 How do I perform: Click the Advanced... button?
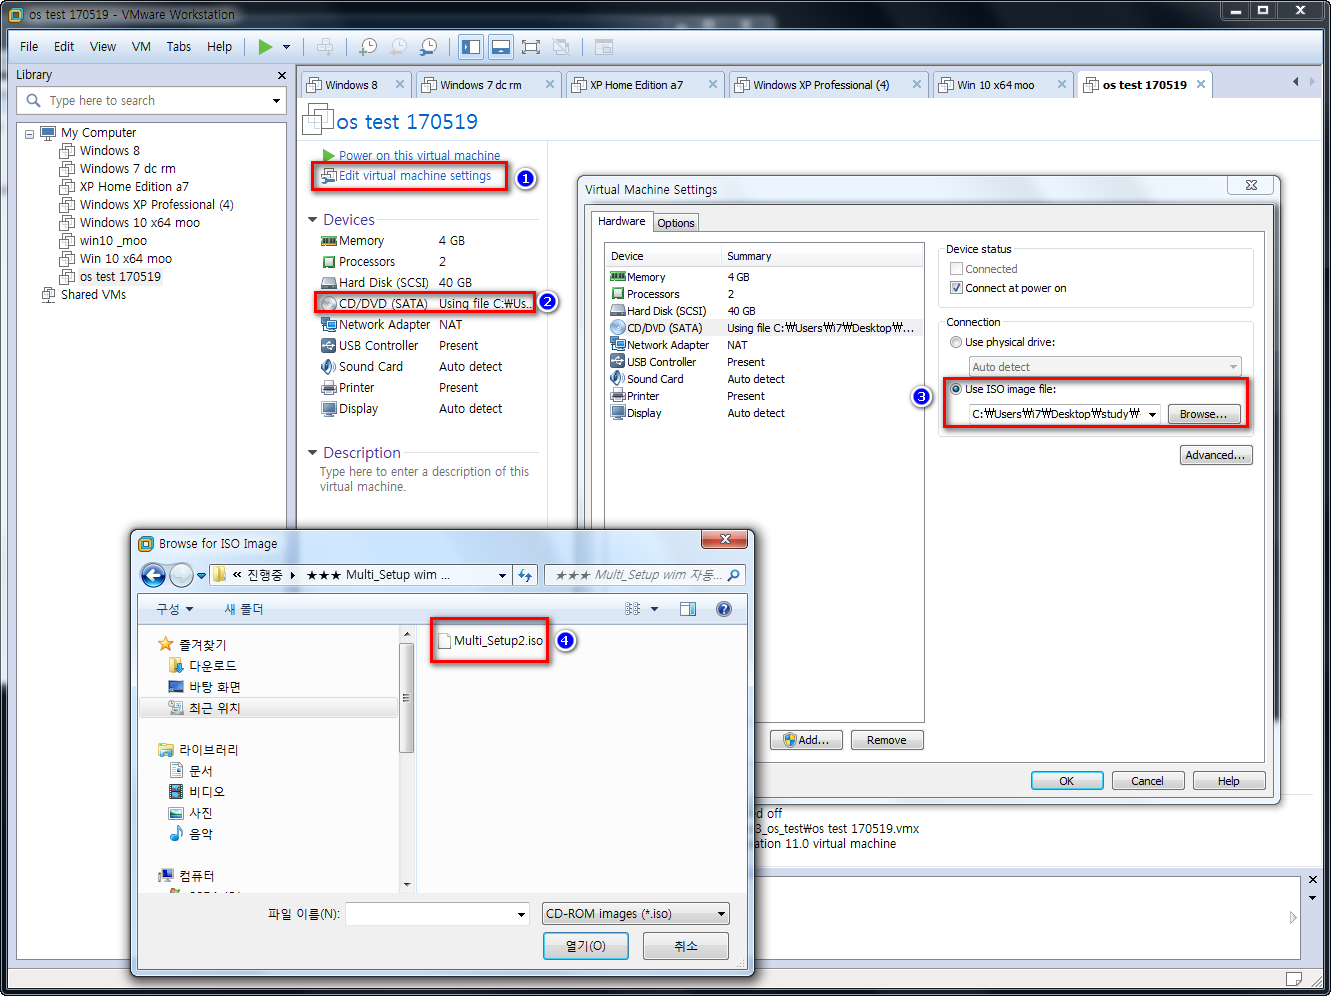(x=1216, y=455)
